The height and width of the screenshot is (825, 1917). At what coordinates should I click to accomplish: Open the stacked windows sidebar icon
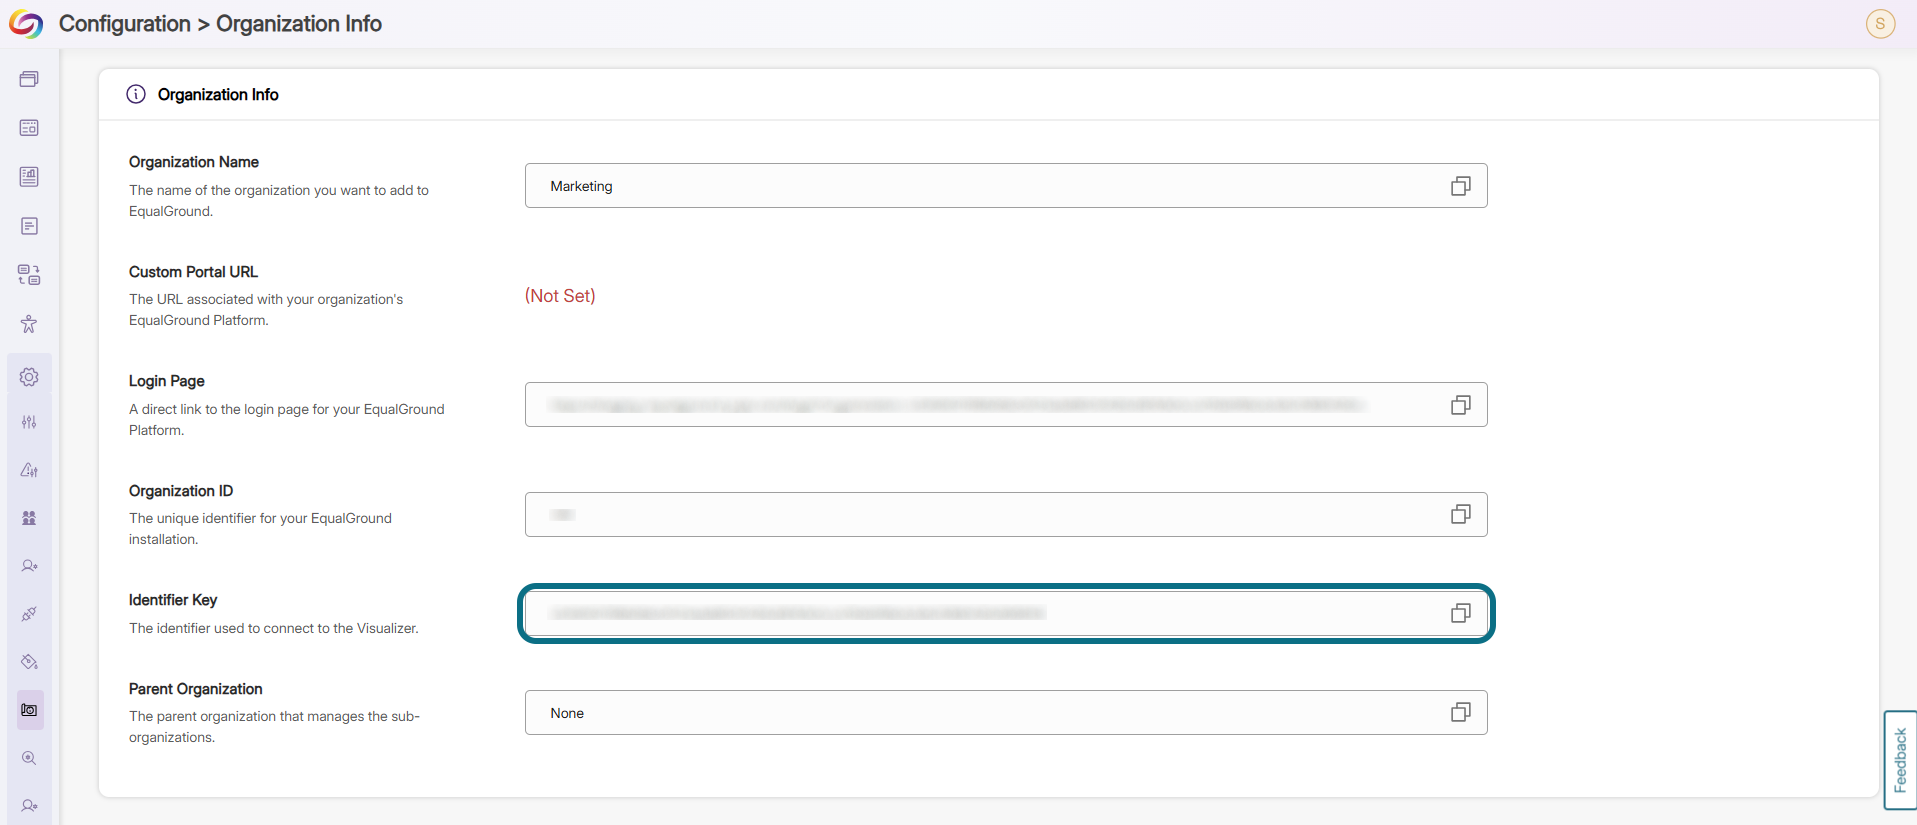coord(29,79)
